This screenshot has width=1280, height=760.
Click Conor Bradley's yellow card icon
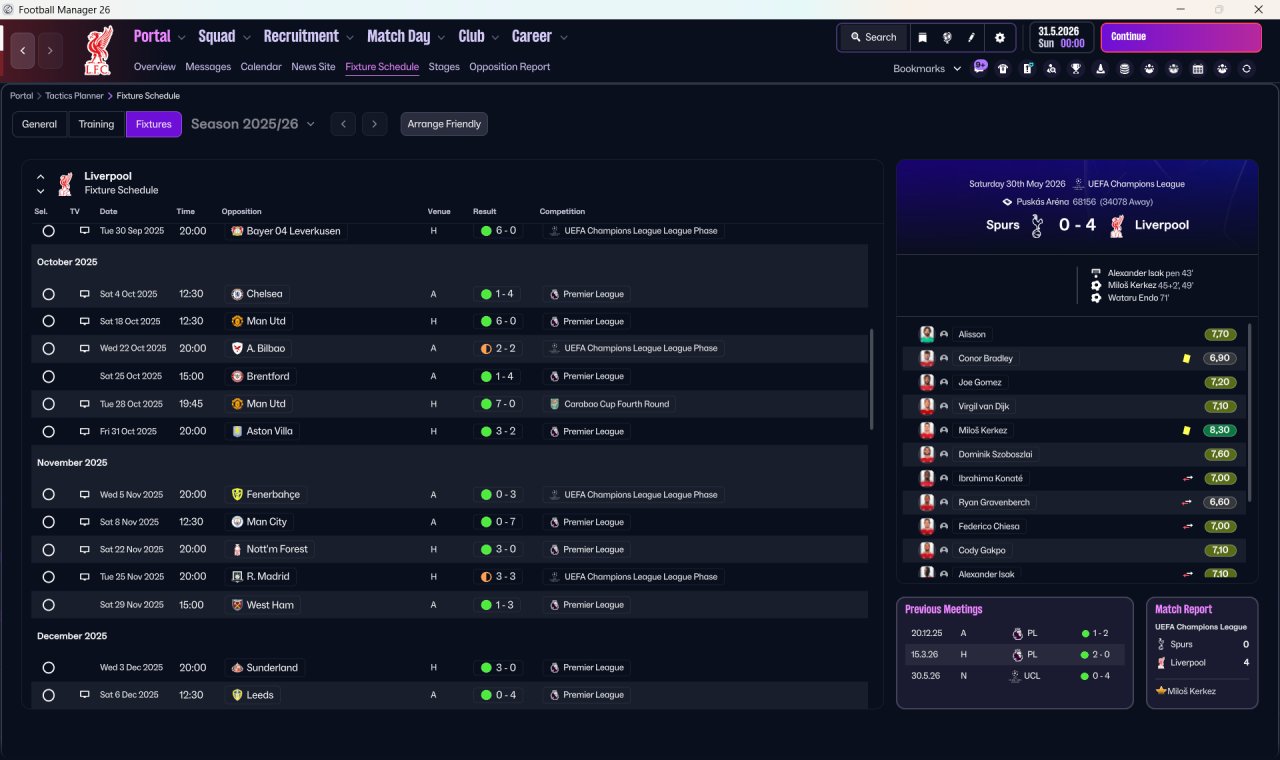1186,358
